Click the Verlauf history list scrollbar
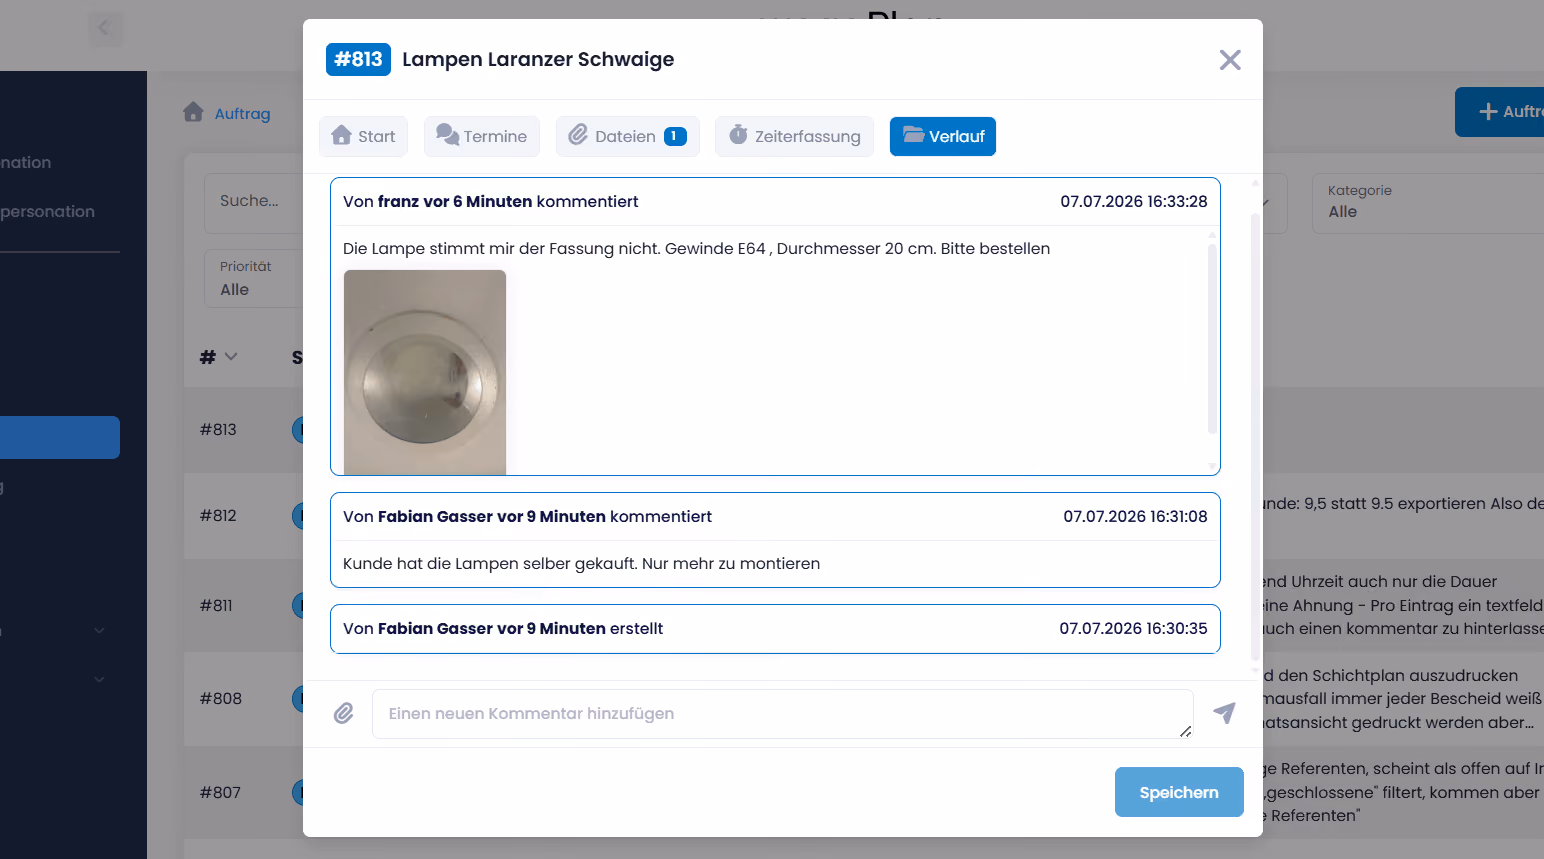This screenshot has height=859, width=1544. pos(1255,435)
